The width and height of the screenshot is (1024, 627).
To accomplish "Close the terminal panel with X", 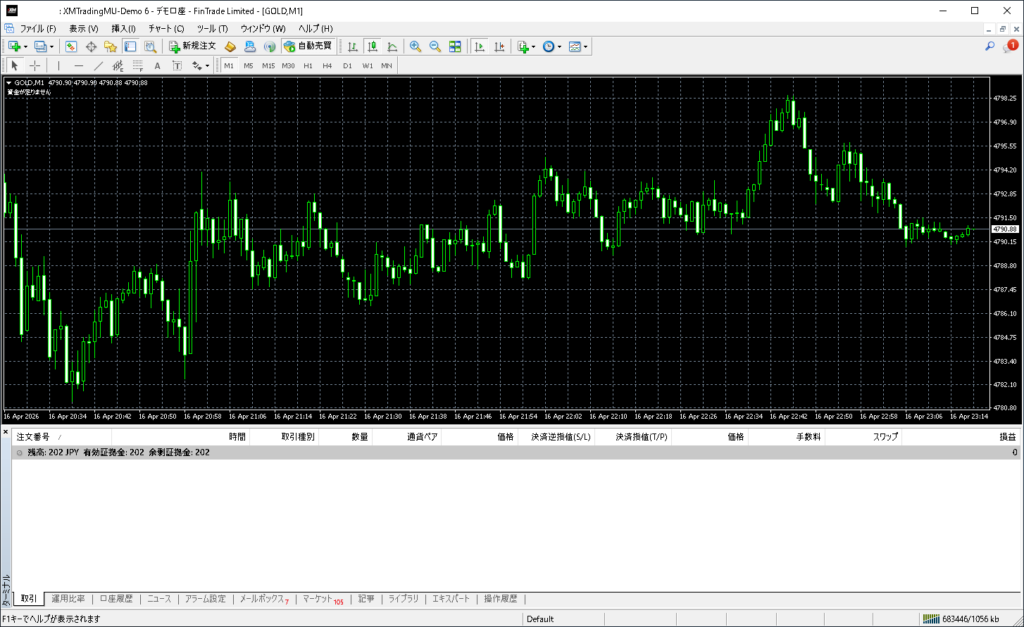I will 6,433.
